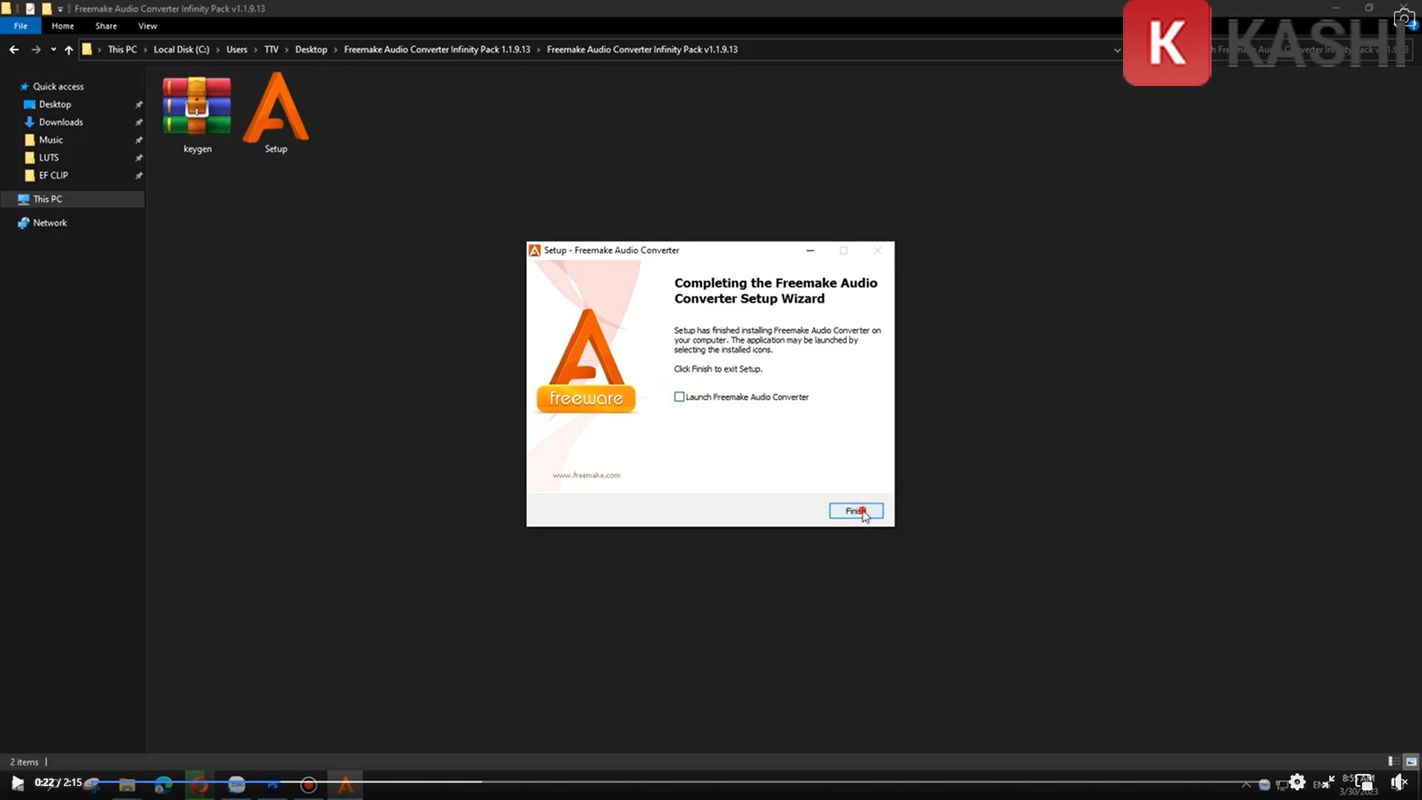The width and height of the screenshot is (1422, 800).
Task: Enable Launch Freemake Audio Converter checkbox
Action: (x=680, y=397)
